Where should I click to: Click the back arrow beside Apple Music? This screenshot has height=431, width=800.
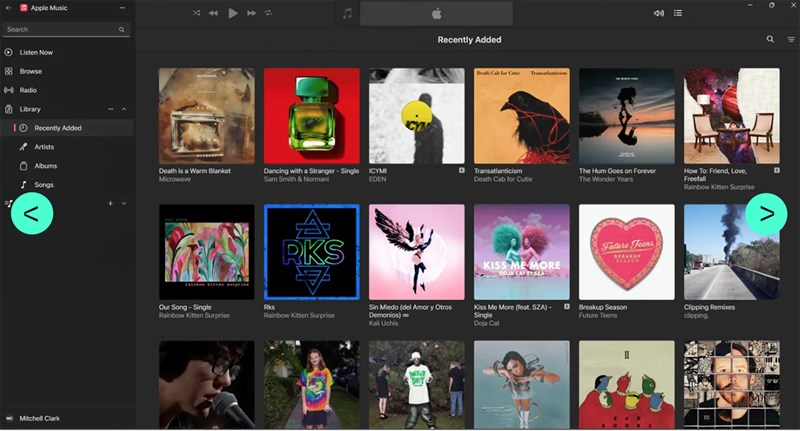point(8,8)
